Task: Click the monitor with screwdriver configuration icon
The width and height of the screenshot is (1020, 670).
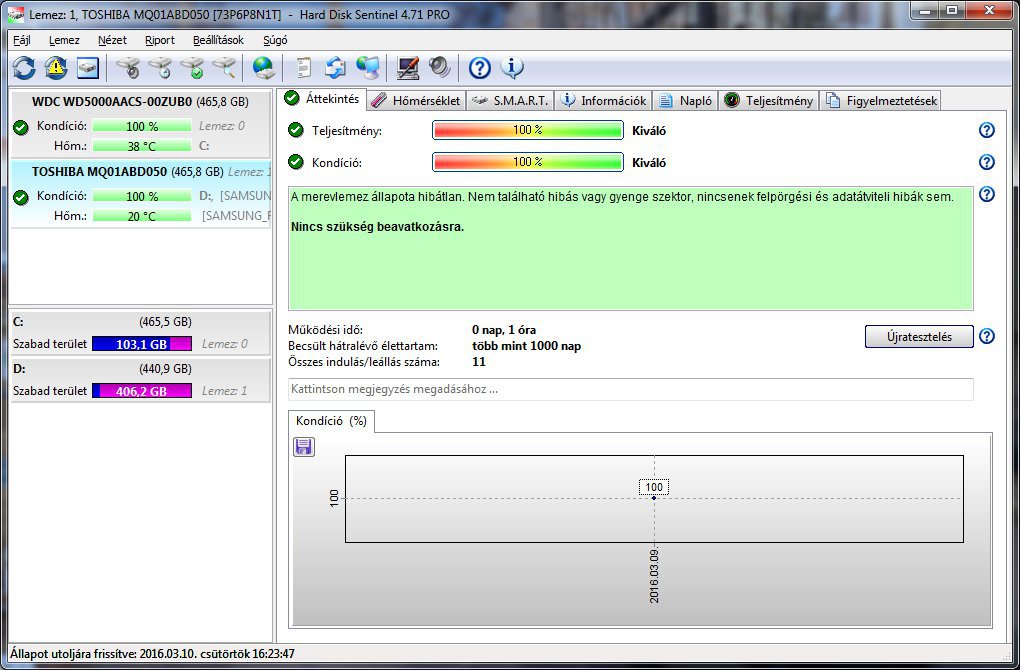Action: click(408, 68)
